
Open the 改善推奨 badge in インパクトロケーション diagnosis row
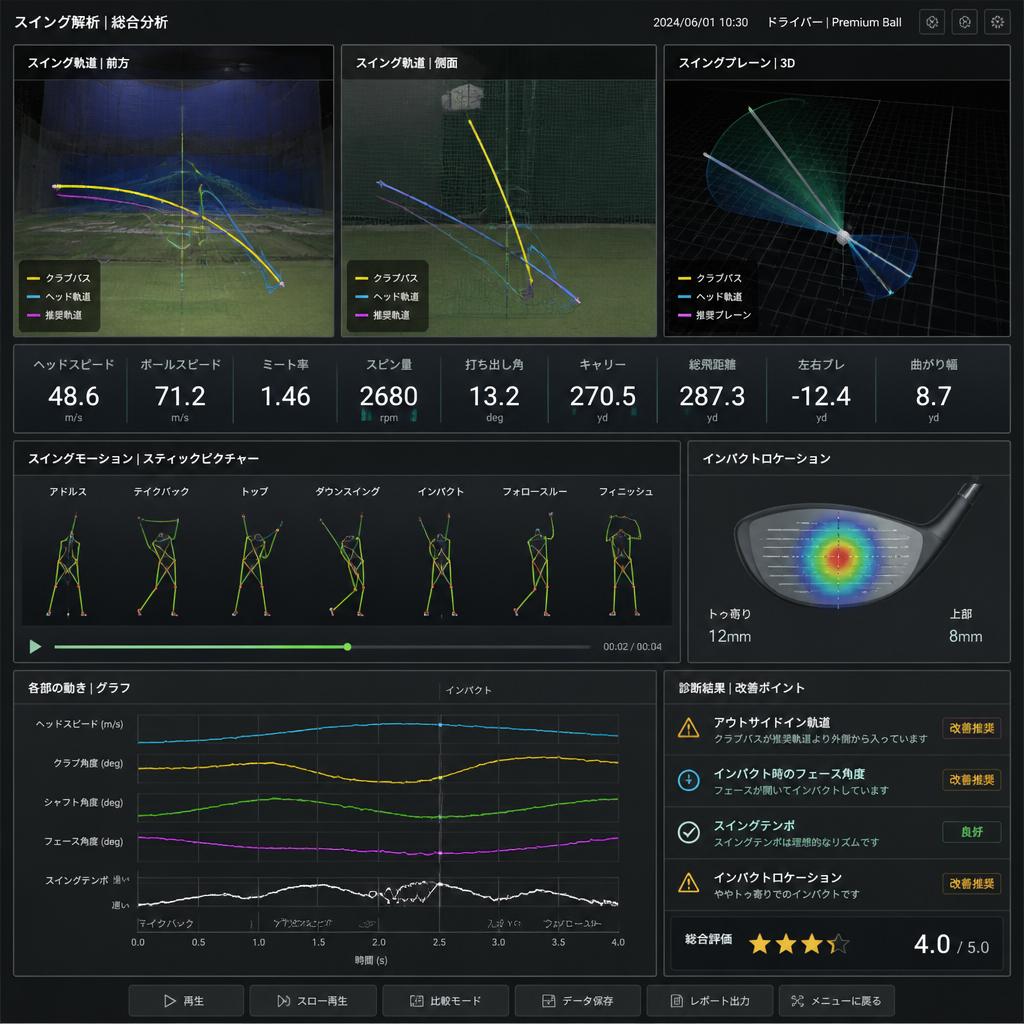click(x=972, y=884)
